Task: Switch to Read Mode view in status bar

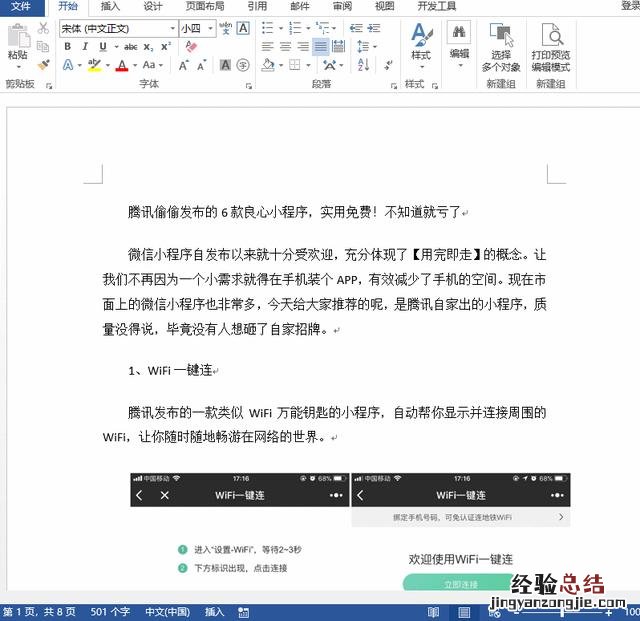Action: [433, 612]
